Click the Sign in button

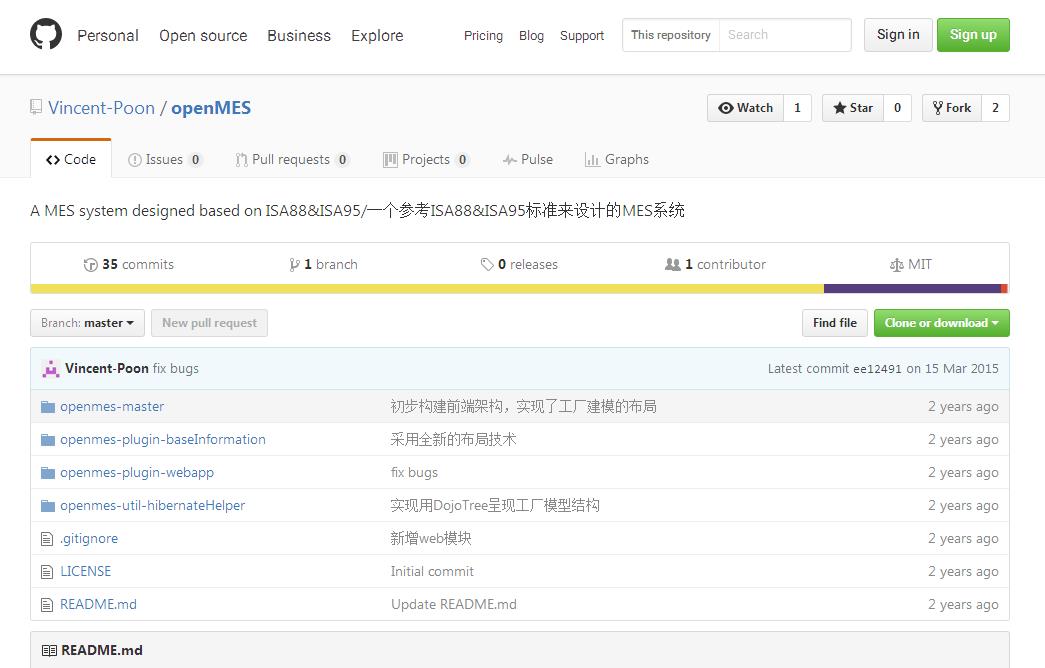(x=898, y=35)
